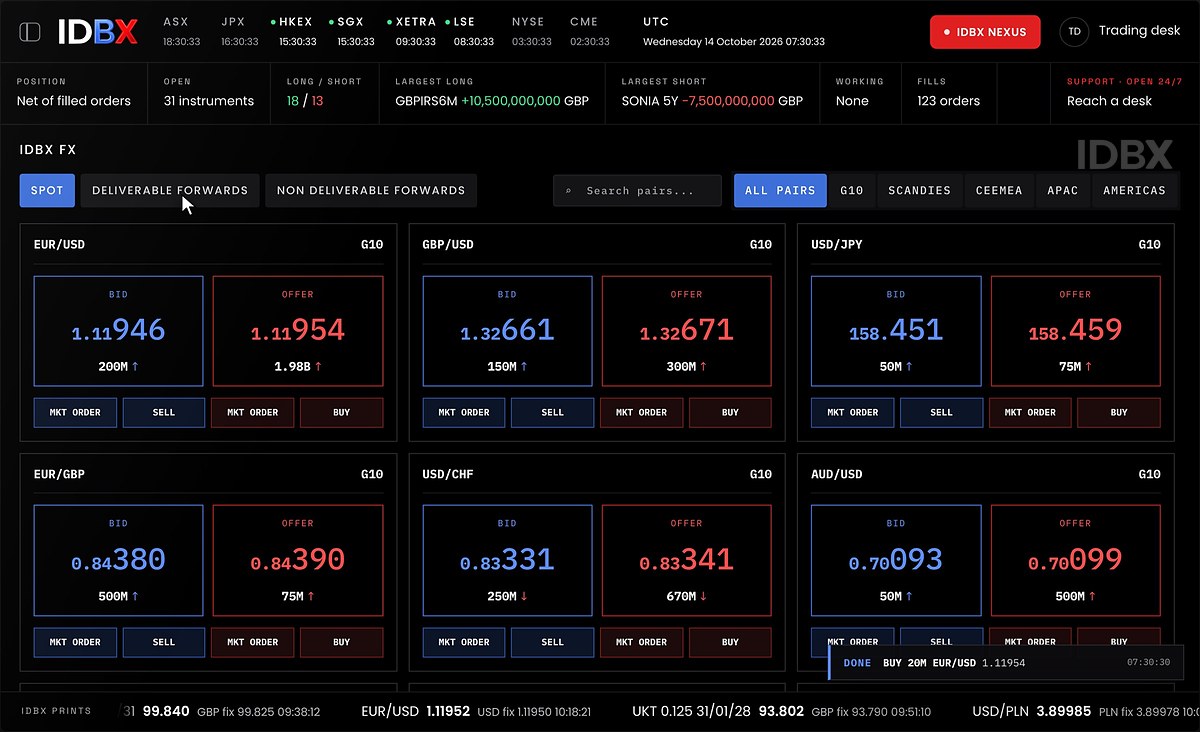
Task: Click the EUR/USD 1.11952 print in ticker
Action: pos(475,712)
